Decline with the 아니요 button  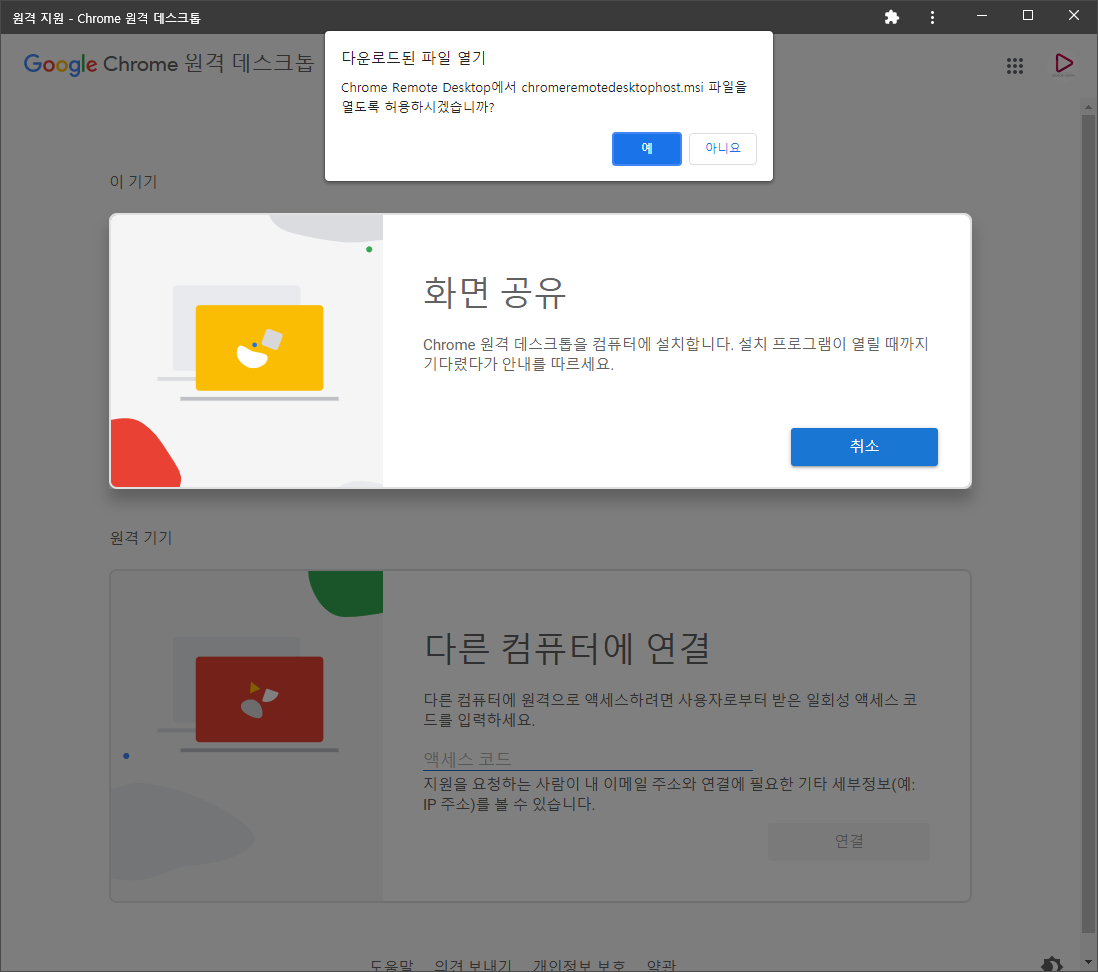[x=723, y=148]
